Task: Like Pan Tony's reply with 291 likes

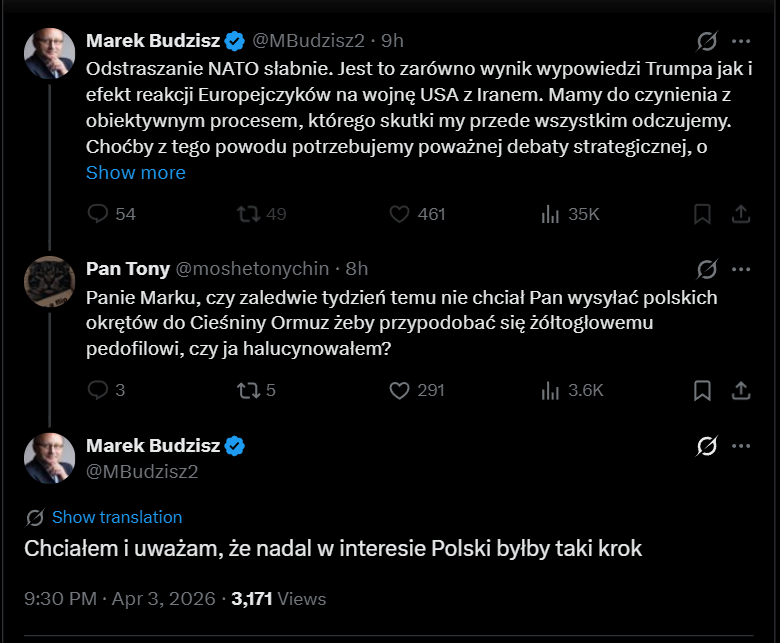Action: coord(400,390)
